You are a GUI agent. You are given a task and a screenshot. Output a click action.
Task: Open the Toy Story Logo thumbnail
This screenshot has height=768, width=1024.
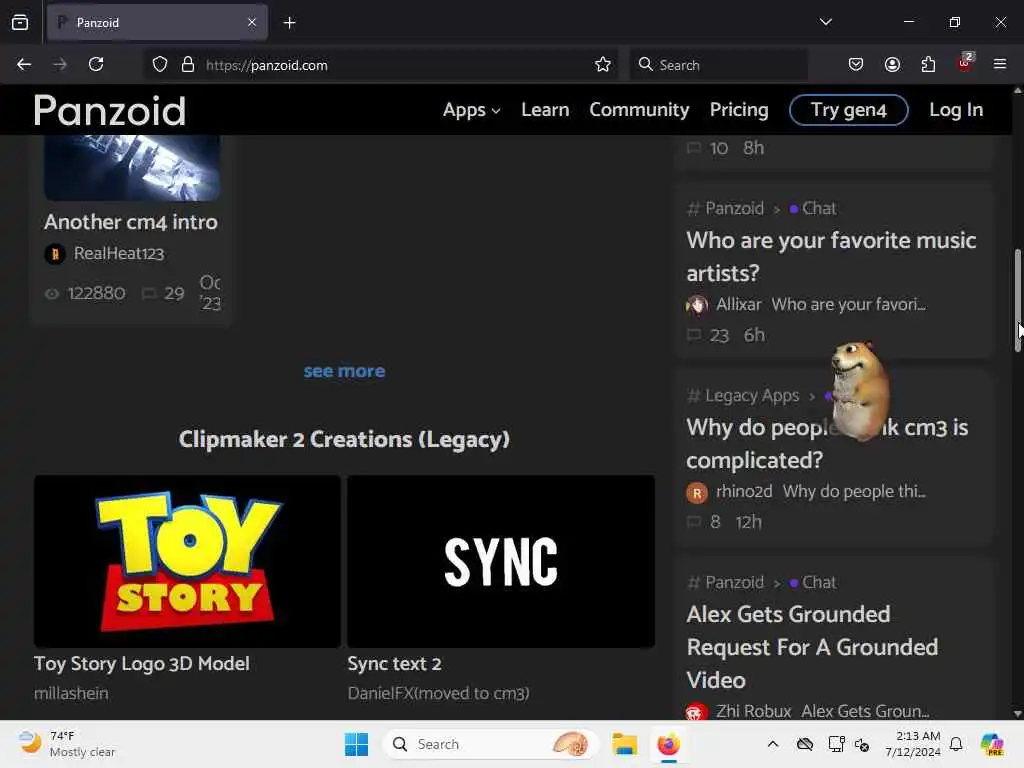tap(187, 561)
